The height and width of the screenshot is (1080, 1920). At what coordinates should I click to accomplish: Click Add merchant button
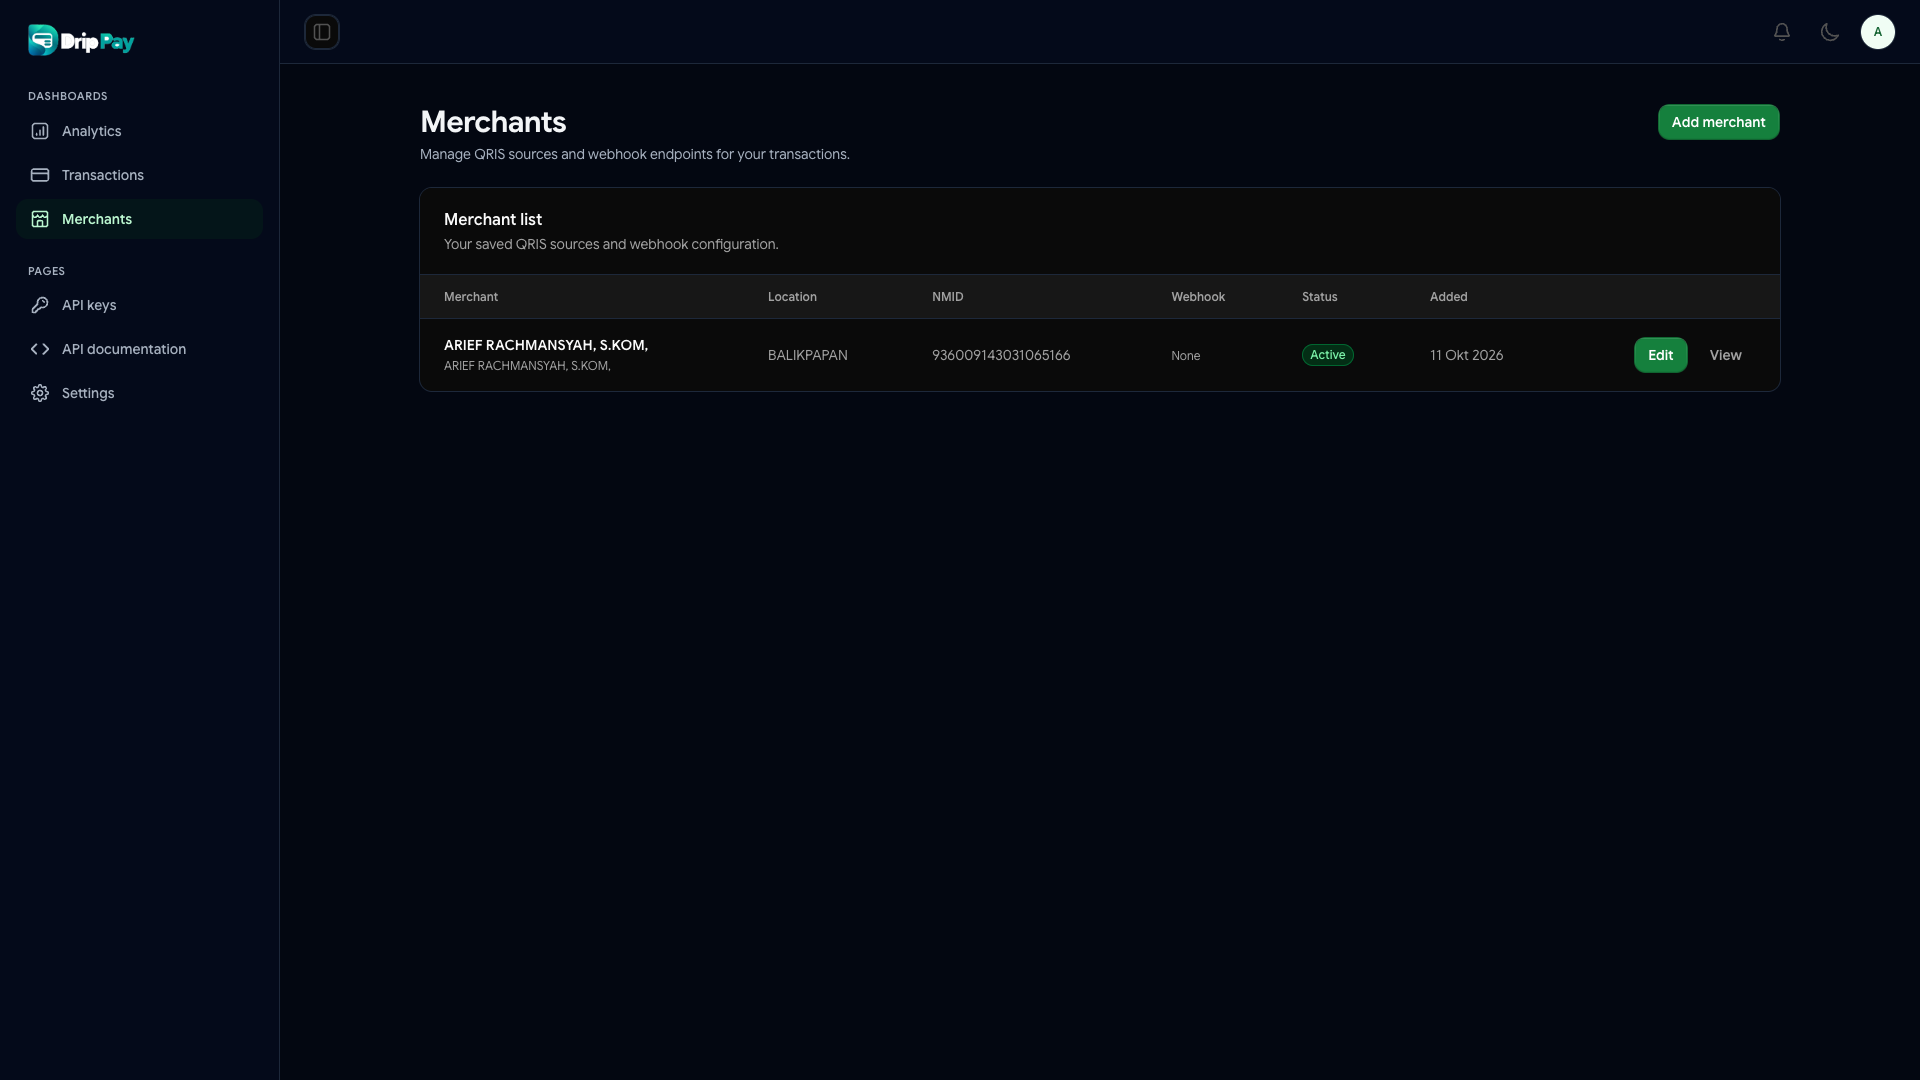pyautogui.click(x=1718, y=122)
